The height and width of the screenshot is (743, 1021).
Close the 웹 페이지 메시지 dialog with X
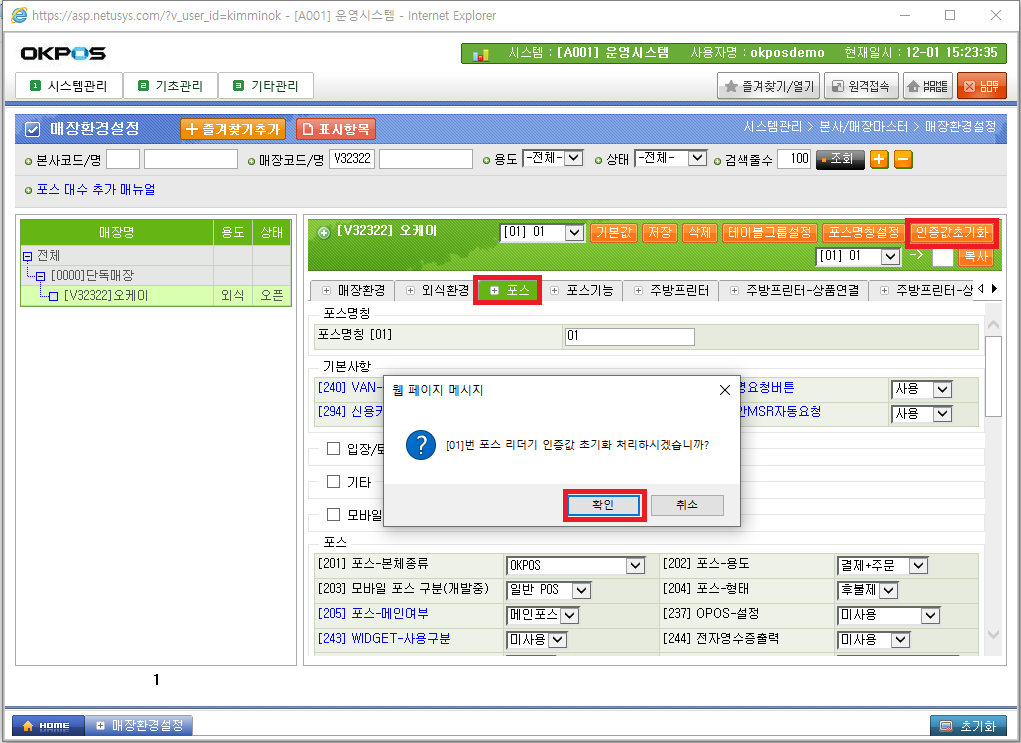pos(724,390)
